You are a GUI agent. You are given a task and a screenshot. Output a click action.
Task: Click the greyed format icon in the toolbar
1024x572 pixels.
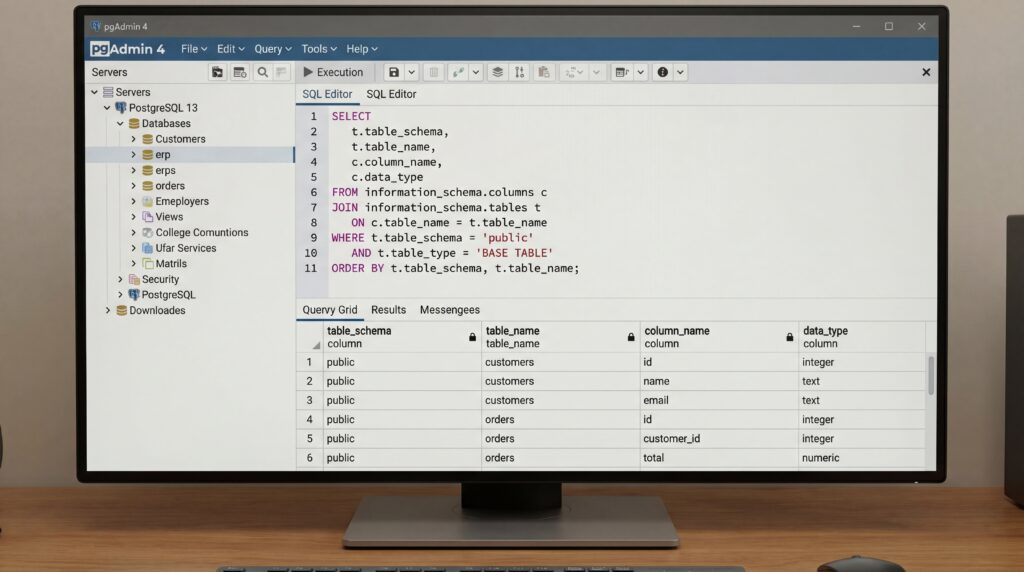[573, 72]
